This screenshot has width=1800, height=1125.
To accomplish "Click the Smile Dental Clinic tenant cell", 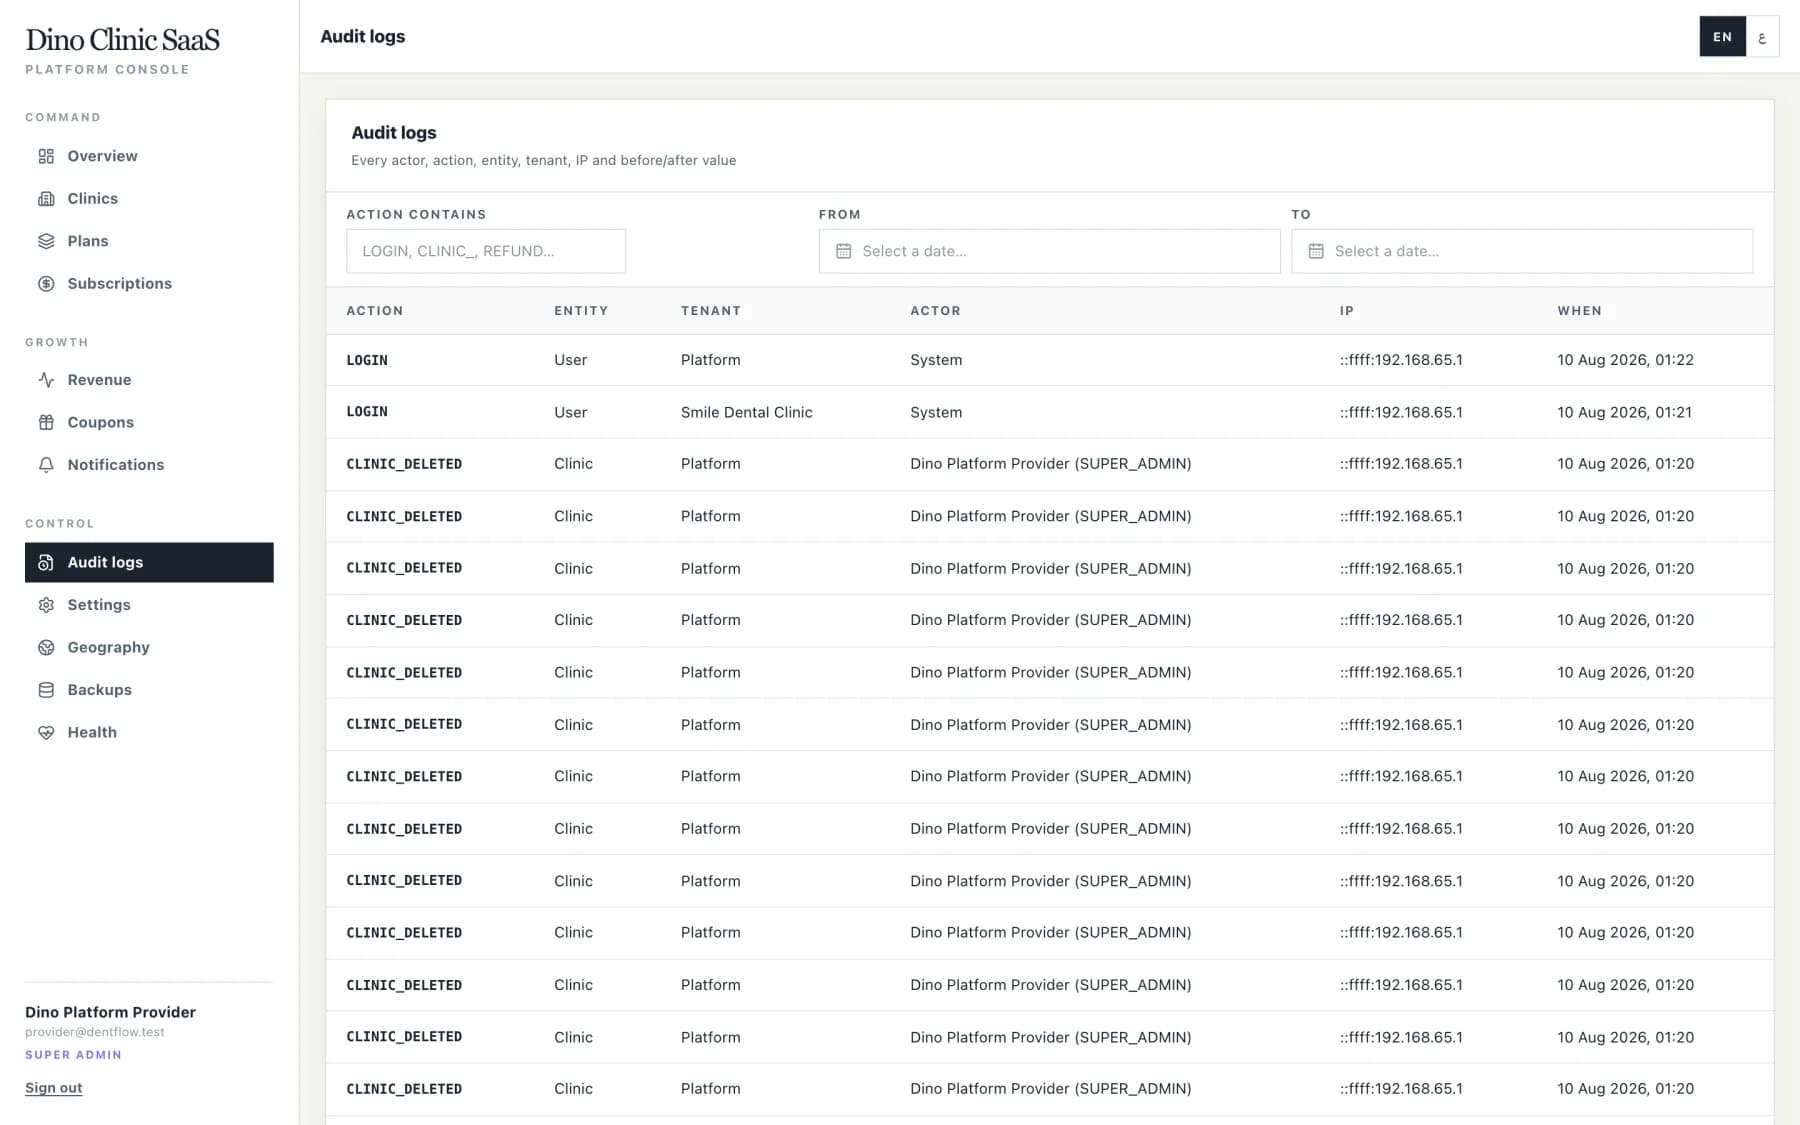I will (746, 412).
